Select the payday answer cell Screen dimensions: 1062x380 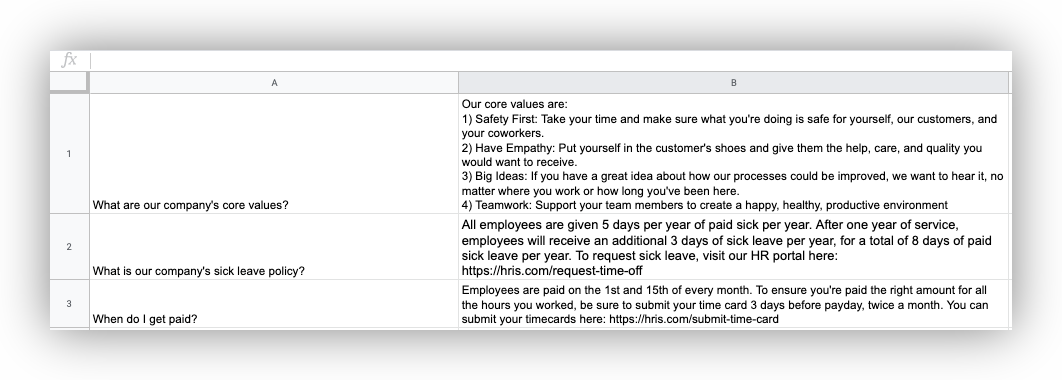click(x=734, y=303)
